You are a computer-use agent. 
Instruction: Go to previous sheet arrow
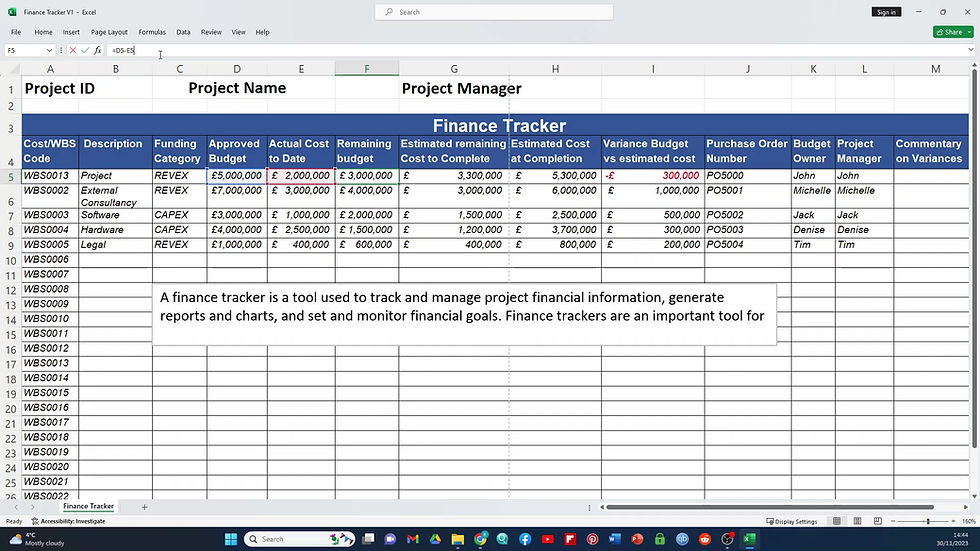pyautogui.click(x=16, y=507)
